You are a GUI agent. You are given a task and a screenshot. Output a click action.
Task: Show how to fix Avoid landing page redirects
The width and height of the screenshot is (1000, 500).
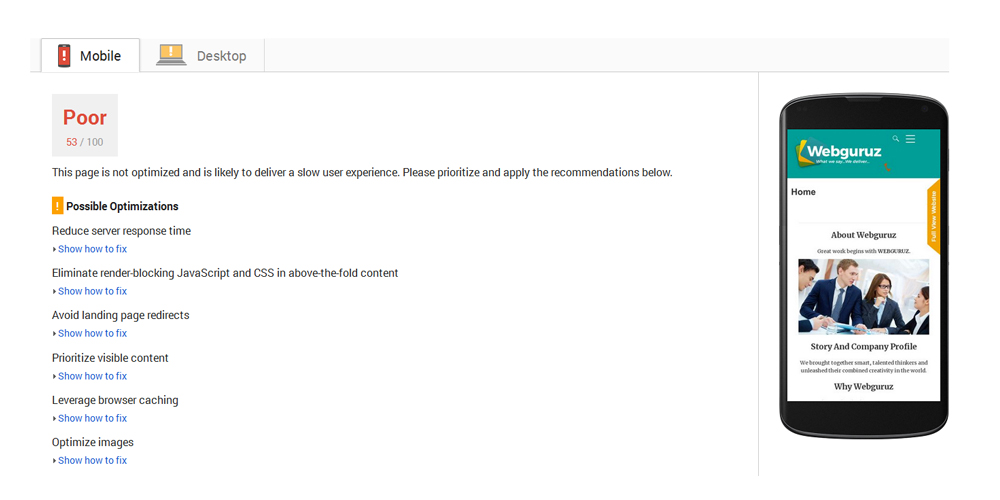tap(92, 333)
